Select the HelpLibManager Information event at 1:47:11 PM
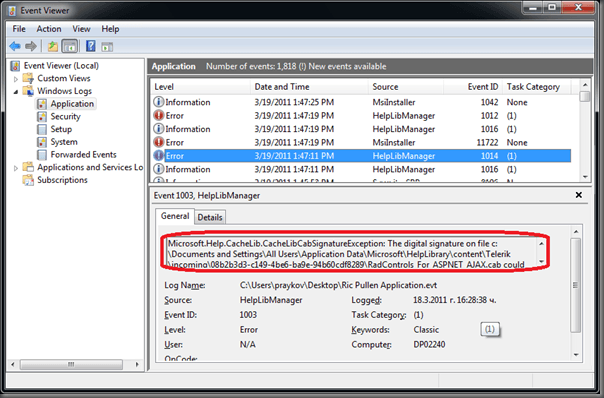 pyautogui.click(x=361, y=169)
